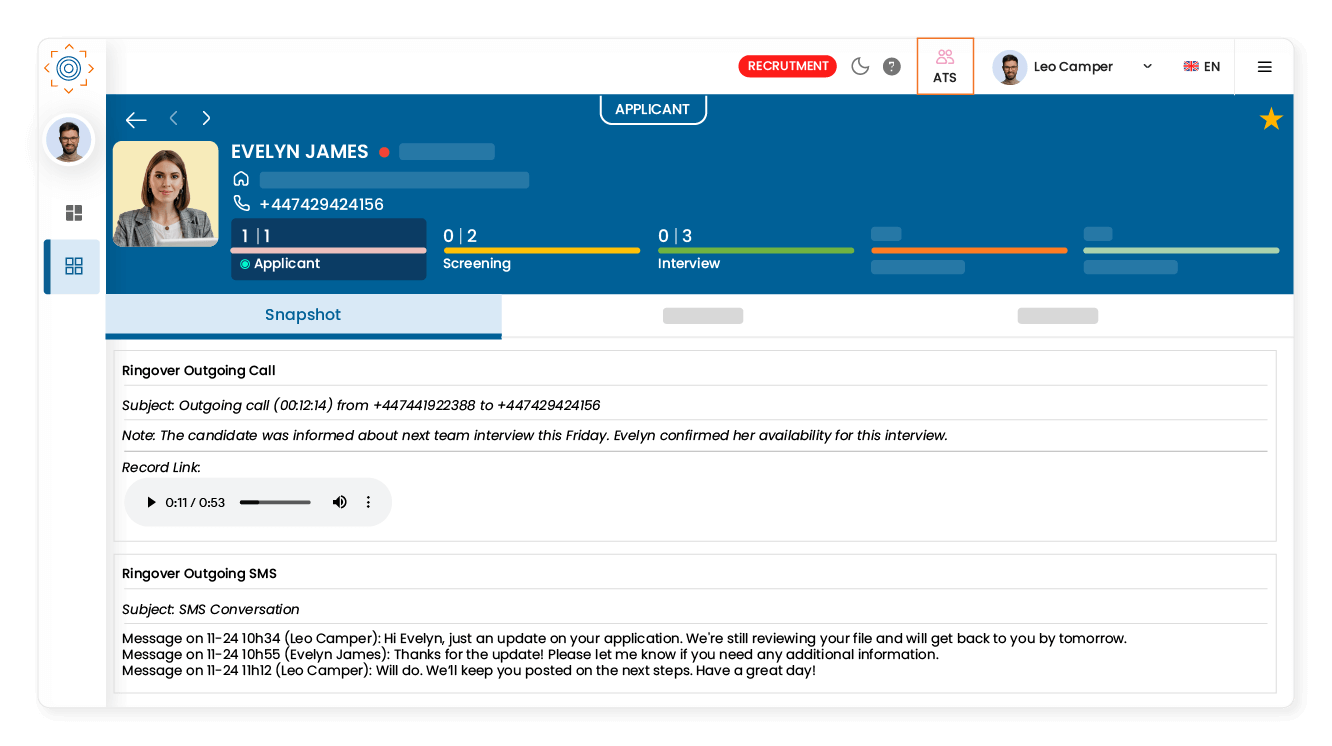The image size is (1332, 746).
Task: Open the ATS section from the top bar
Action: [x=945, y=66]
